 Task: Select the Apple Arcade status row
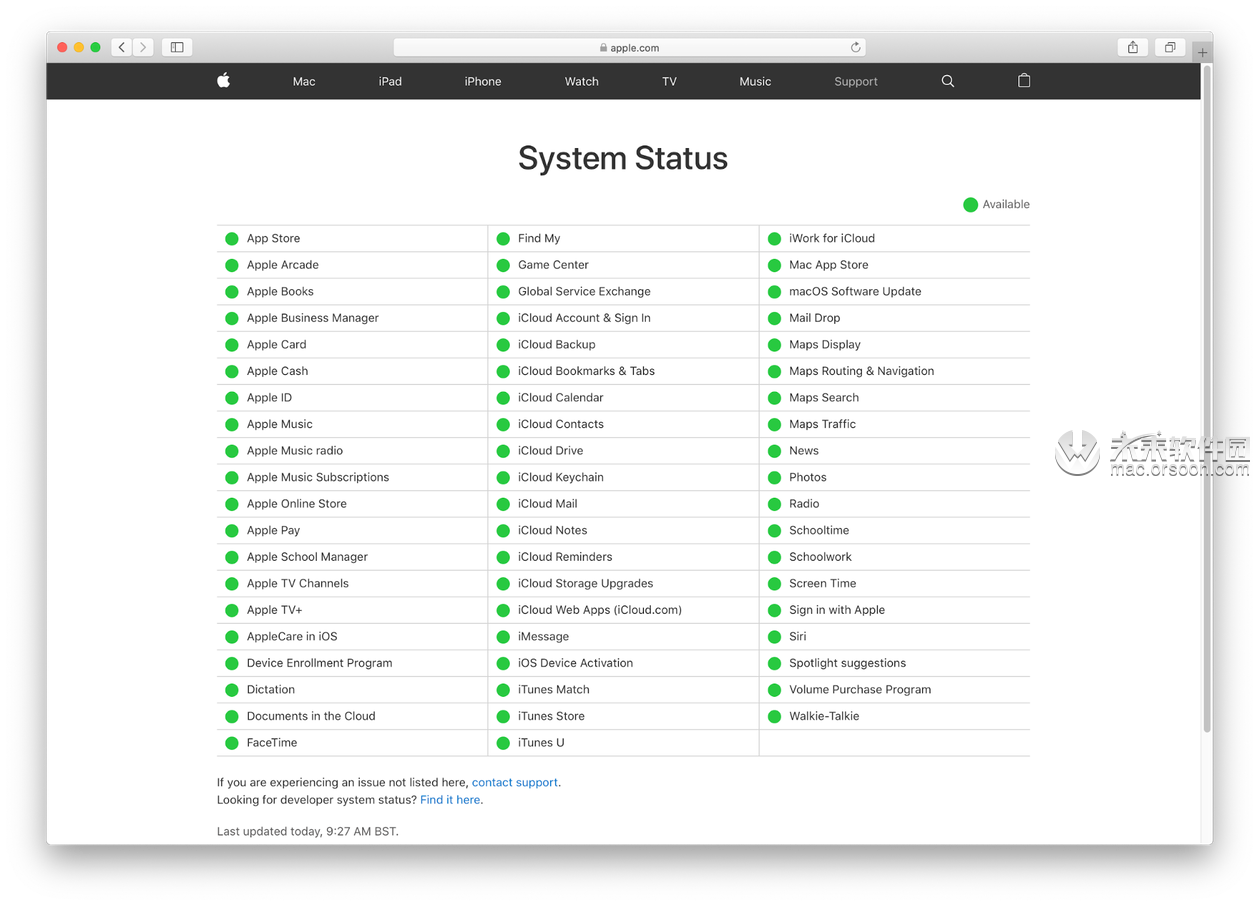click(x=352, y=265)
